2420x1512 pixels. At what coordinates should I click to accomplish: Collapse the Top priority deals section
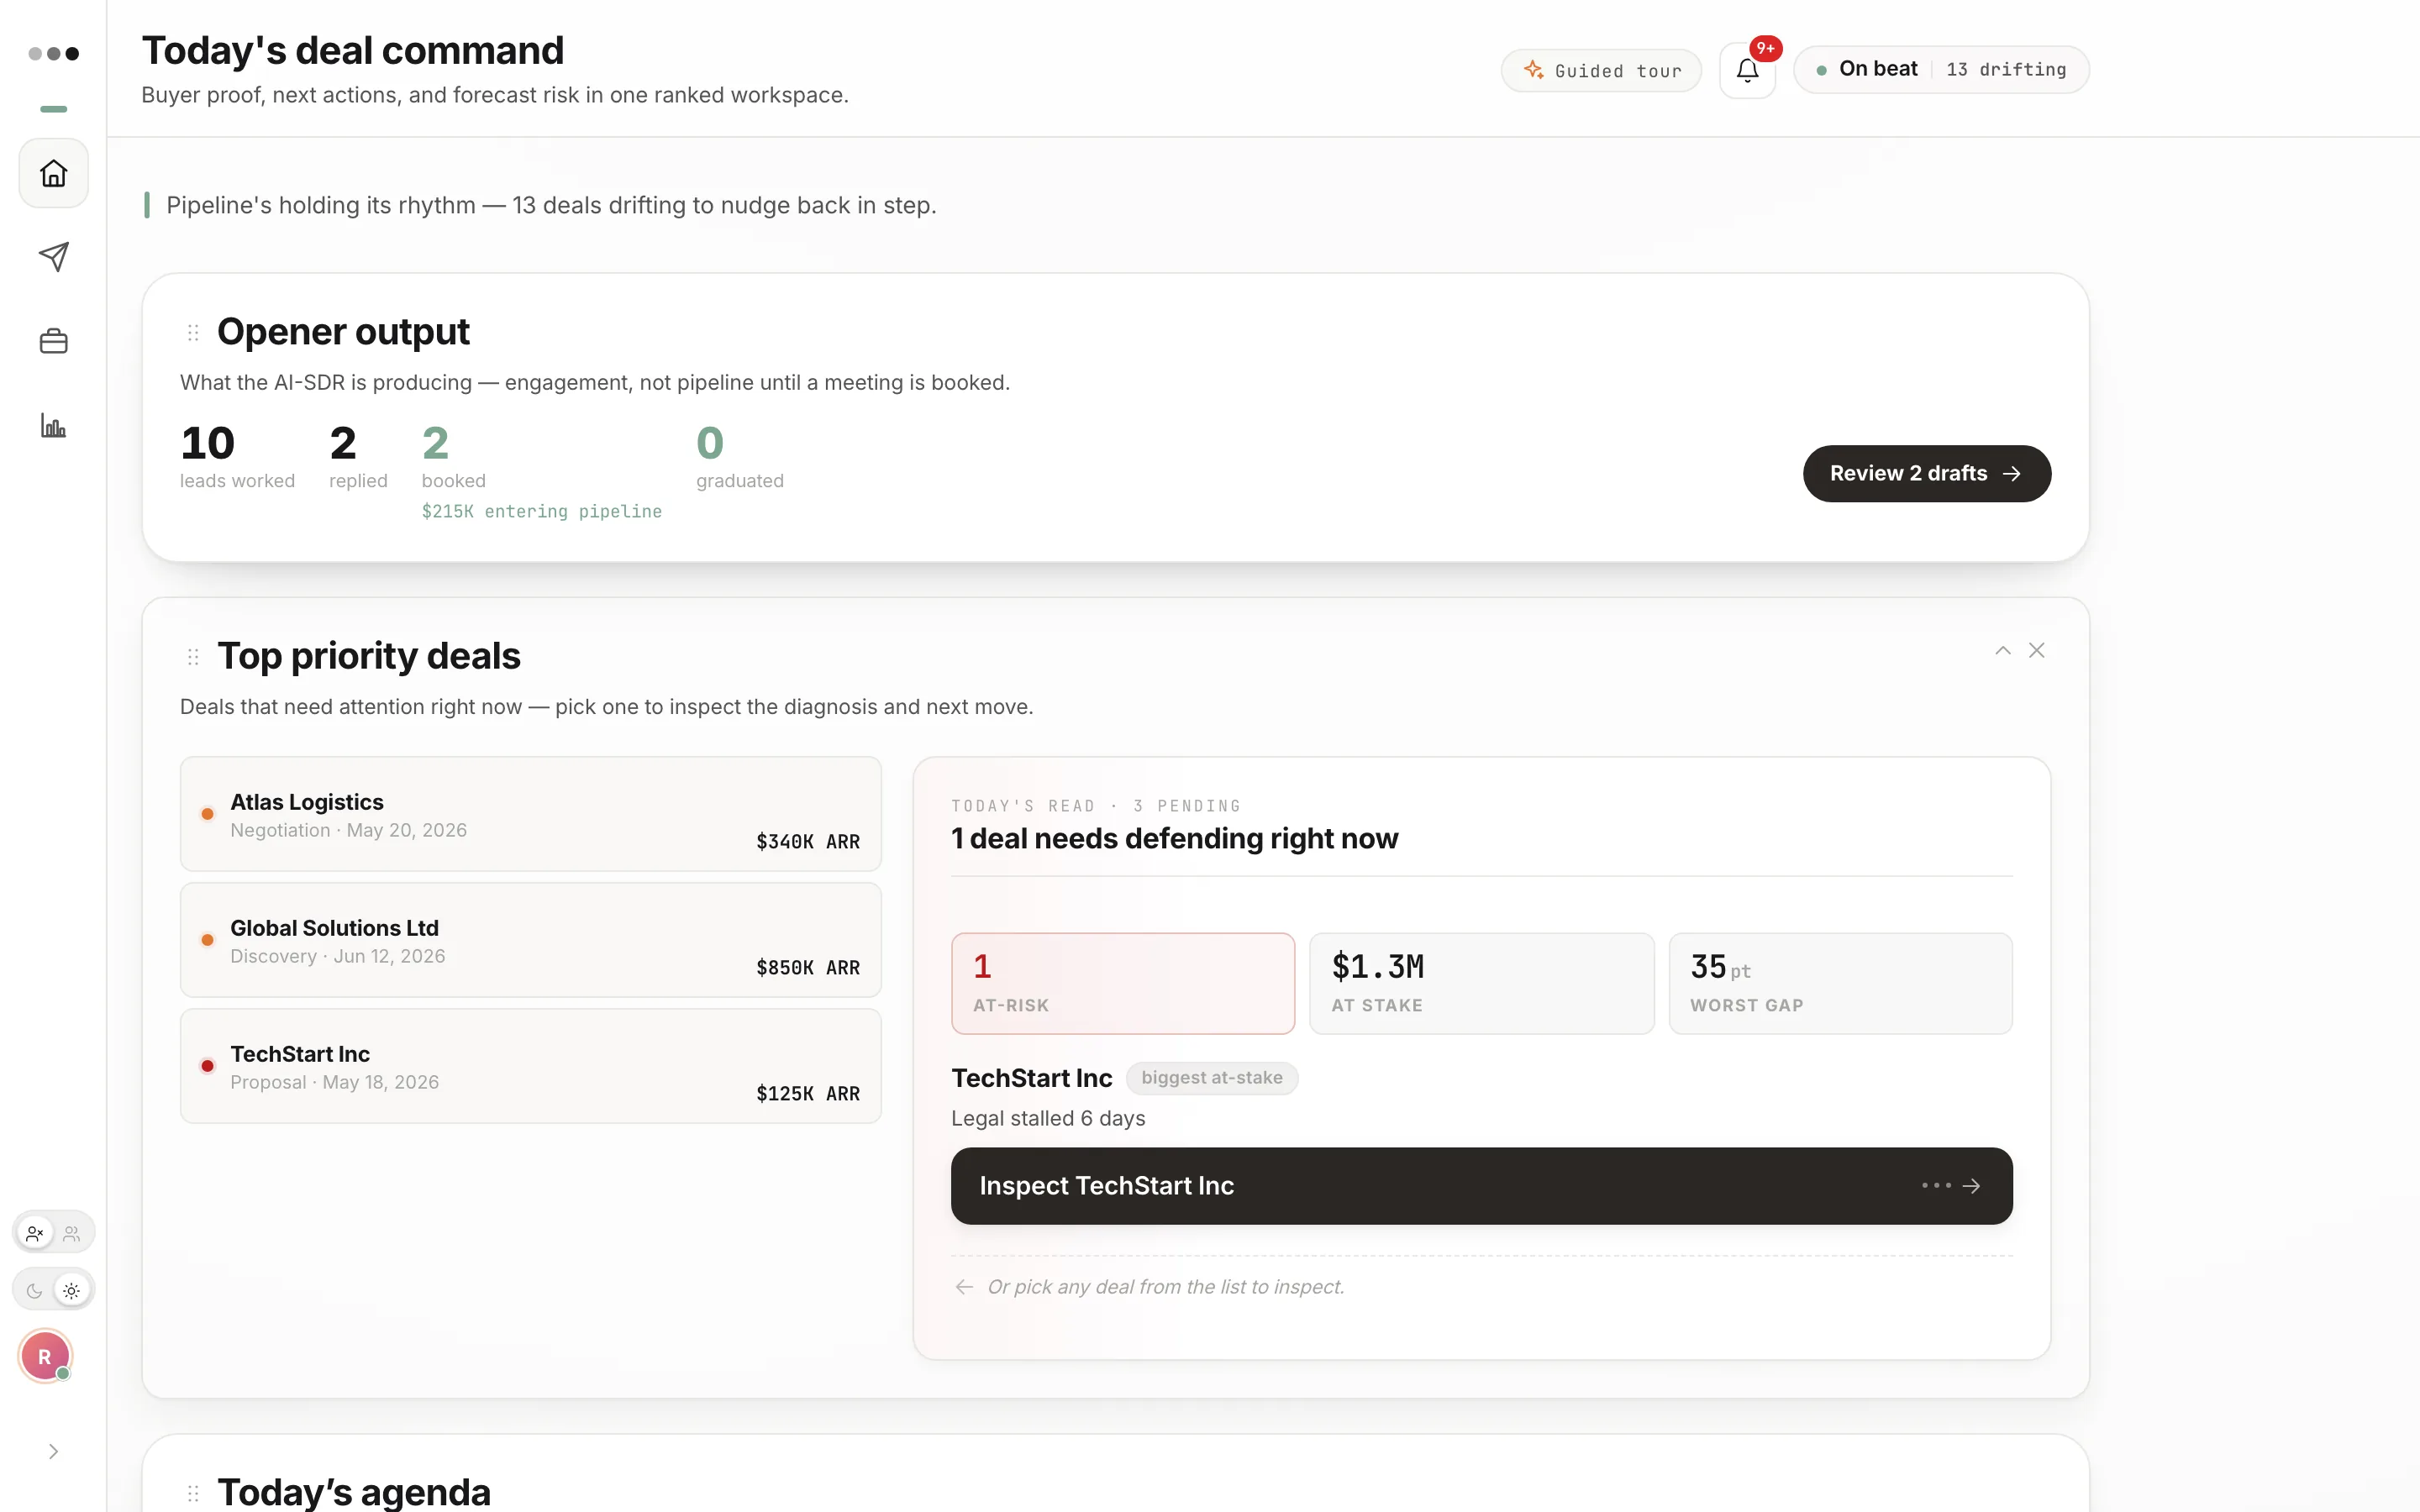[x=2002, y=650]
